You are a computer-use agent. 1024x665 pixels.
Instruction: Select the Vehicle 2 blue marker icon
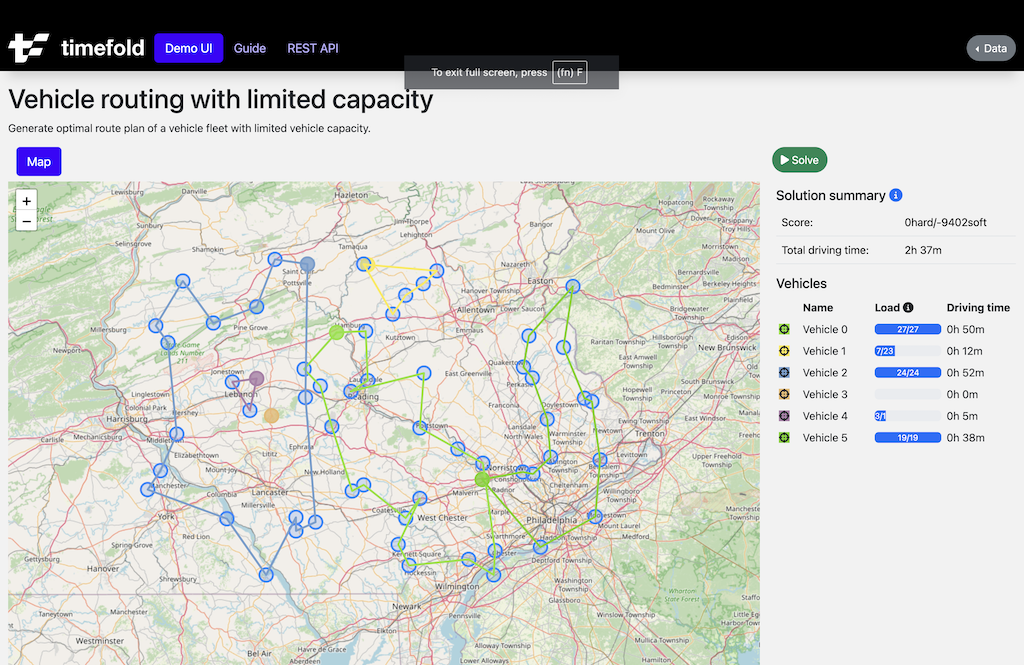pos(784,372)
